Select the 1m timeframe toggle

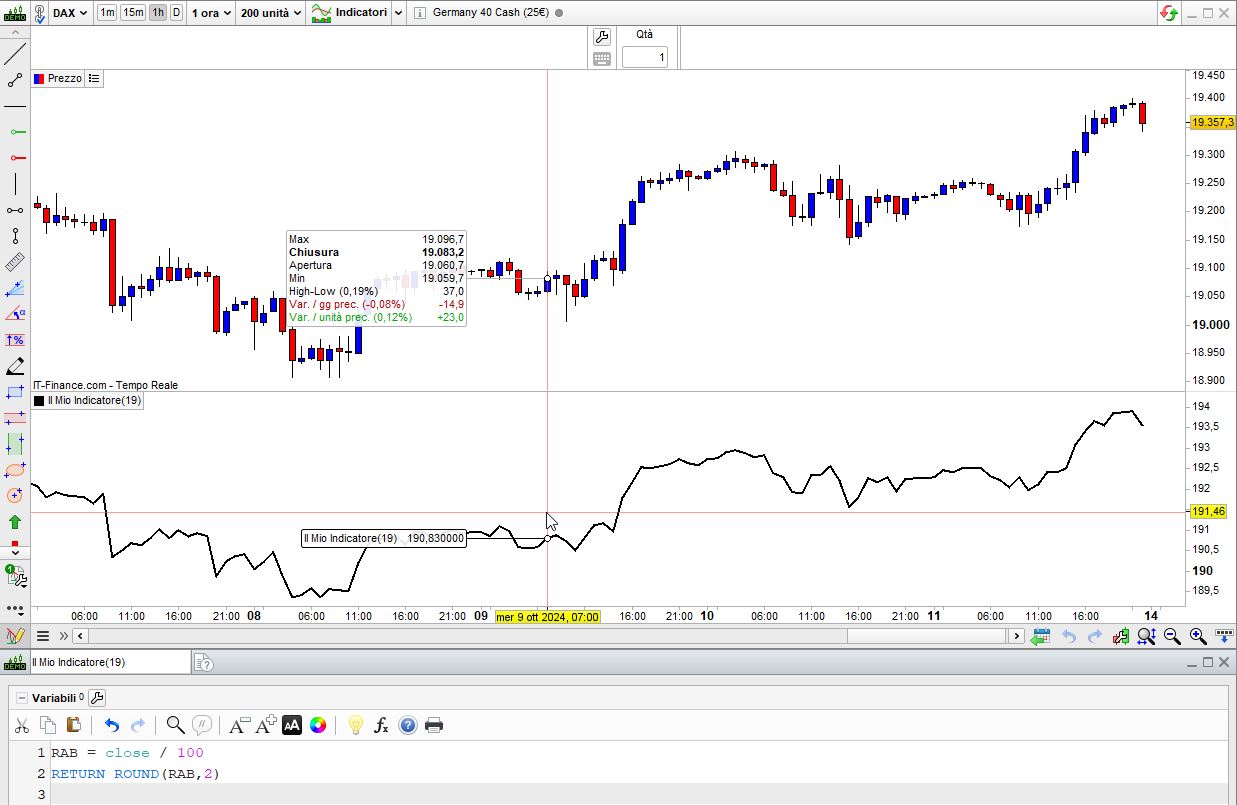(107, 13)
